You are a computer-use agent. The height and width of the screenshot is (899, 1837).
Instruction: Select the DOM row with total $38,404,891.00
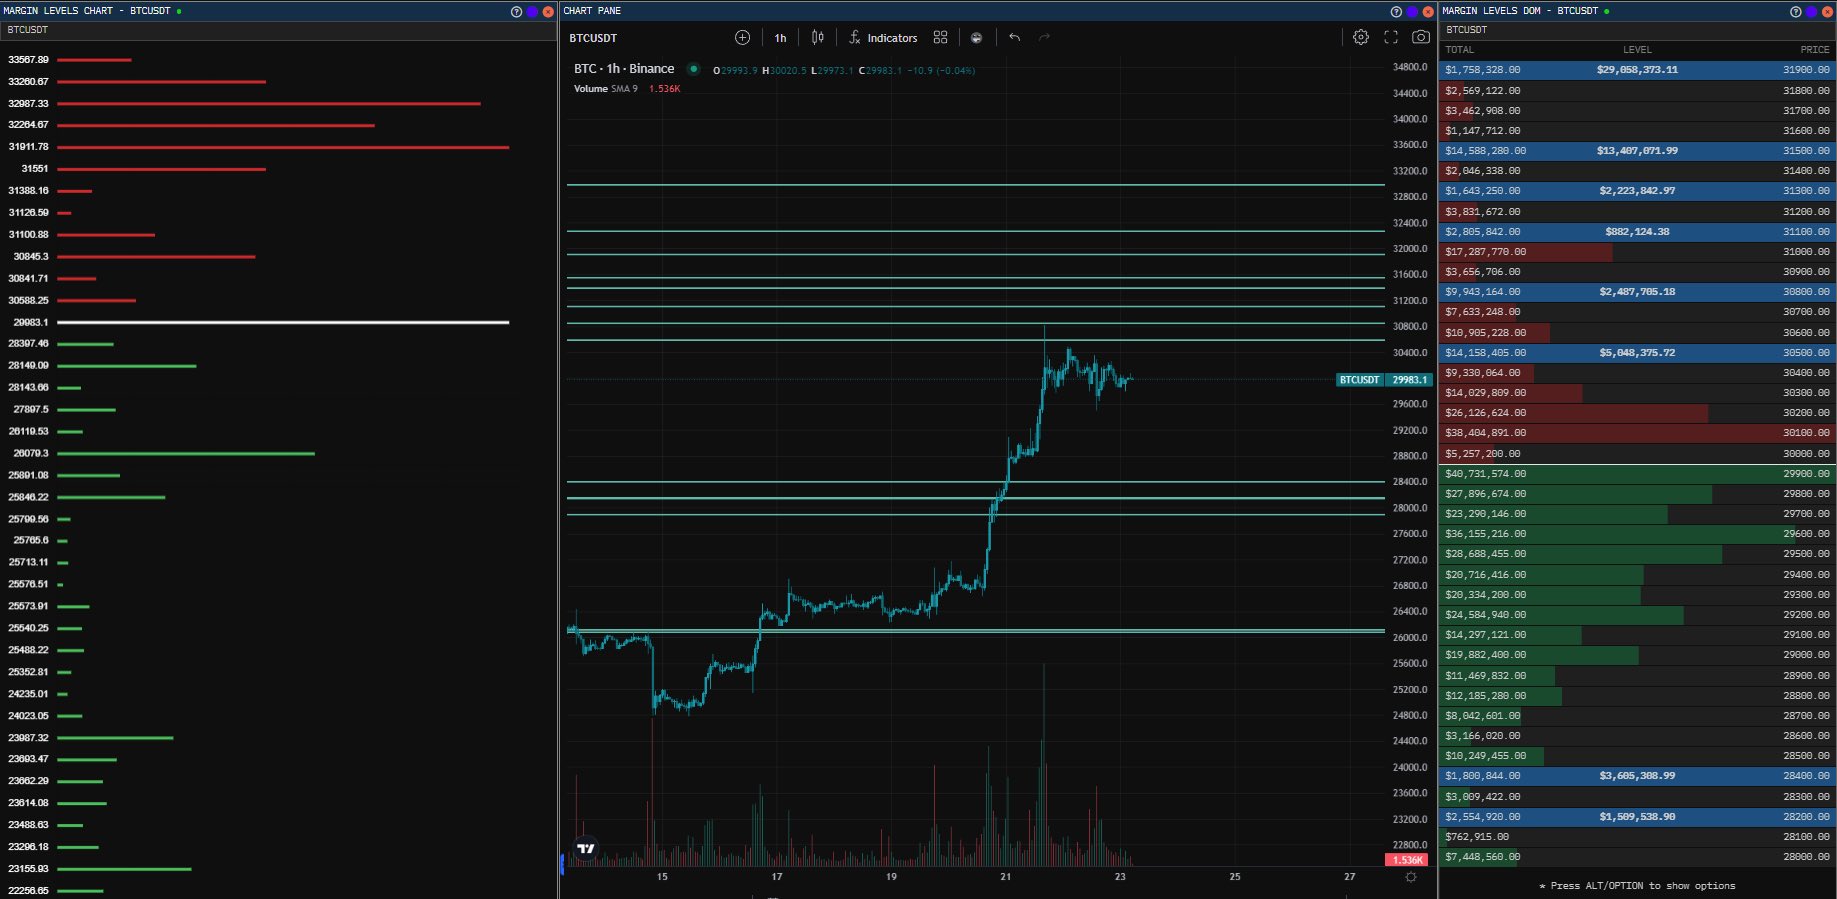pos(1637,433)
